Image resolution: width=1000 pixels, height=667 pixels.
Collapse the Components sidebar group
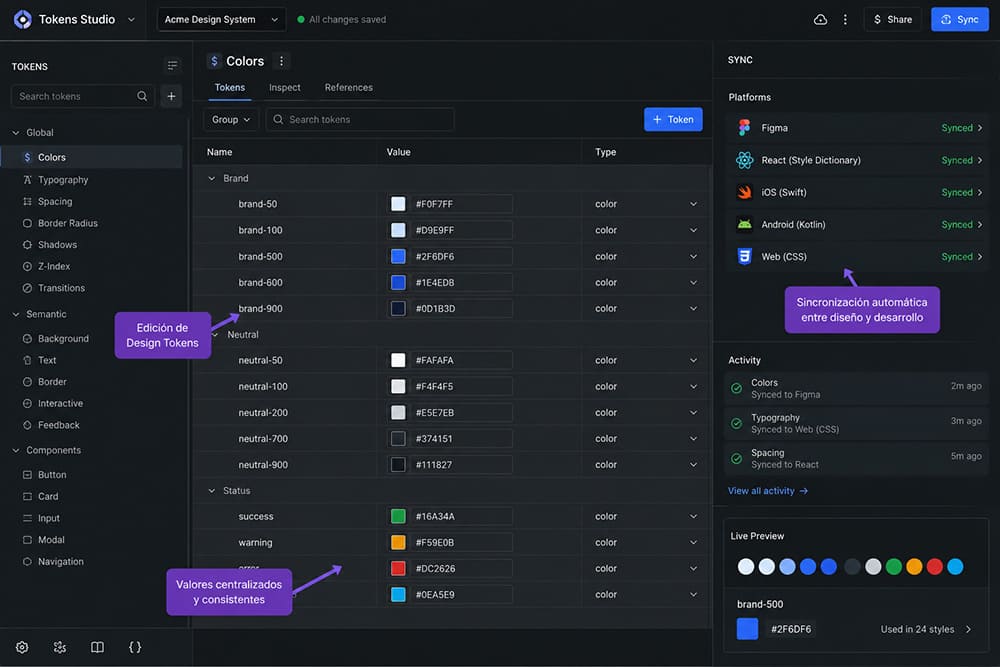[16, 450]
